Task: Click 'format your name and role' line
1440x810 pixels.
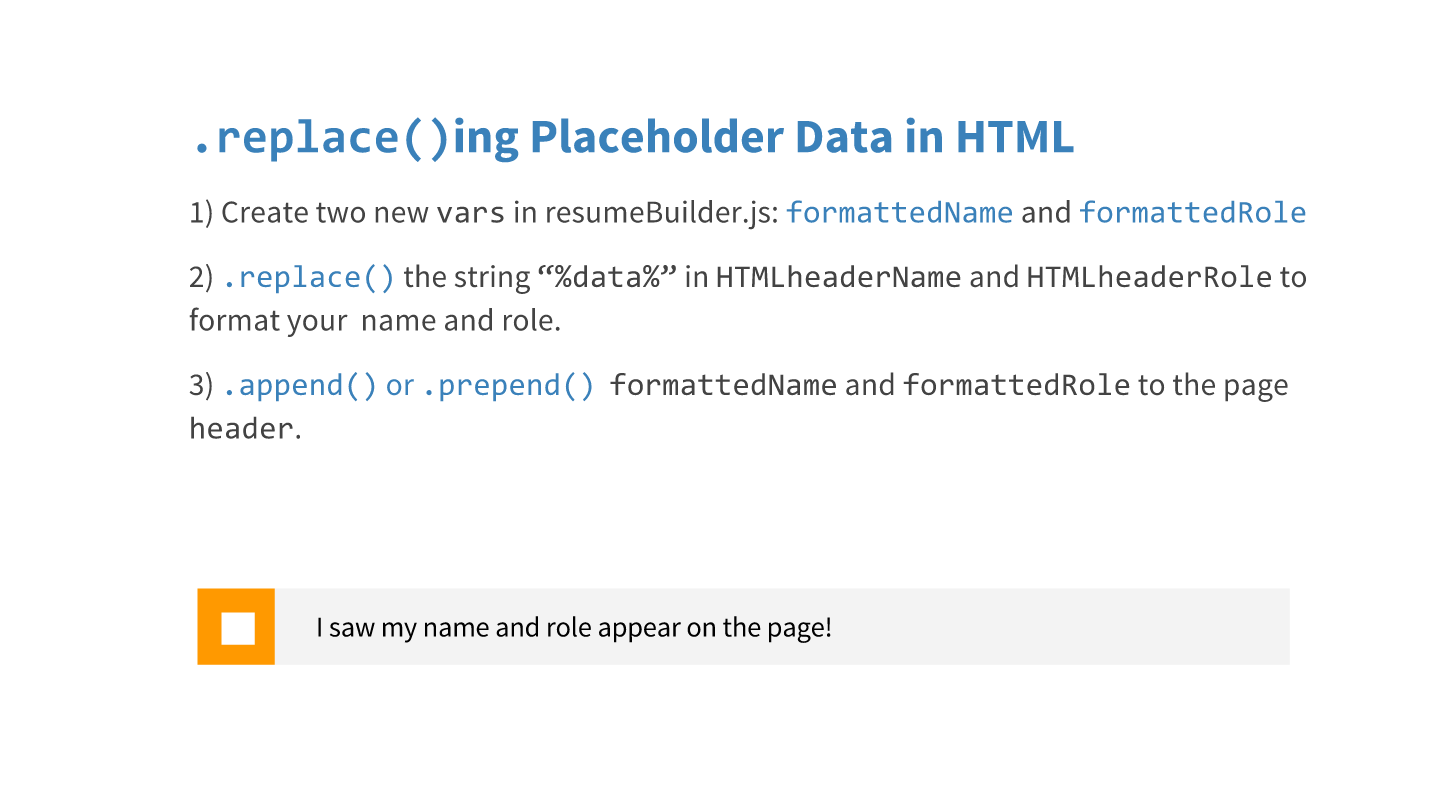Action: 374,321
